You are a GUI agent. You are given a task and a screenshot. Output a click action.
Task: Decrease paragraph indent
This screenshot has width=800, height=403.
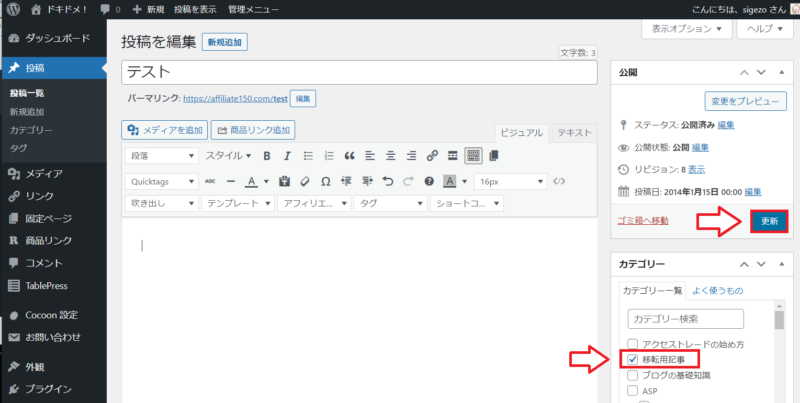(x=346, y=181)
